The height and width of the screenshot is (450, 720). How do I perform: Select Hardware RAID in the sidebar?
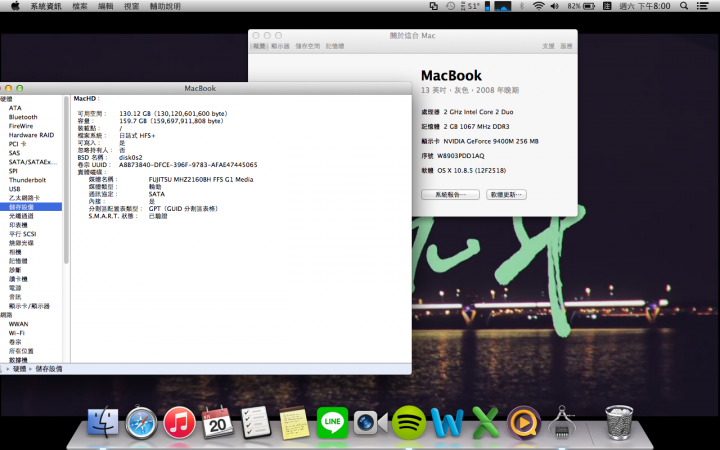31,135
